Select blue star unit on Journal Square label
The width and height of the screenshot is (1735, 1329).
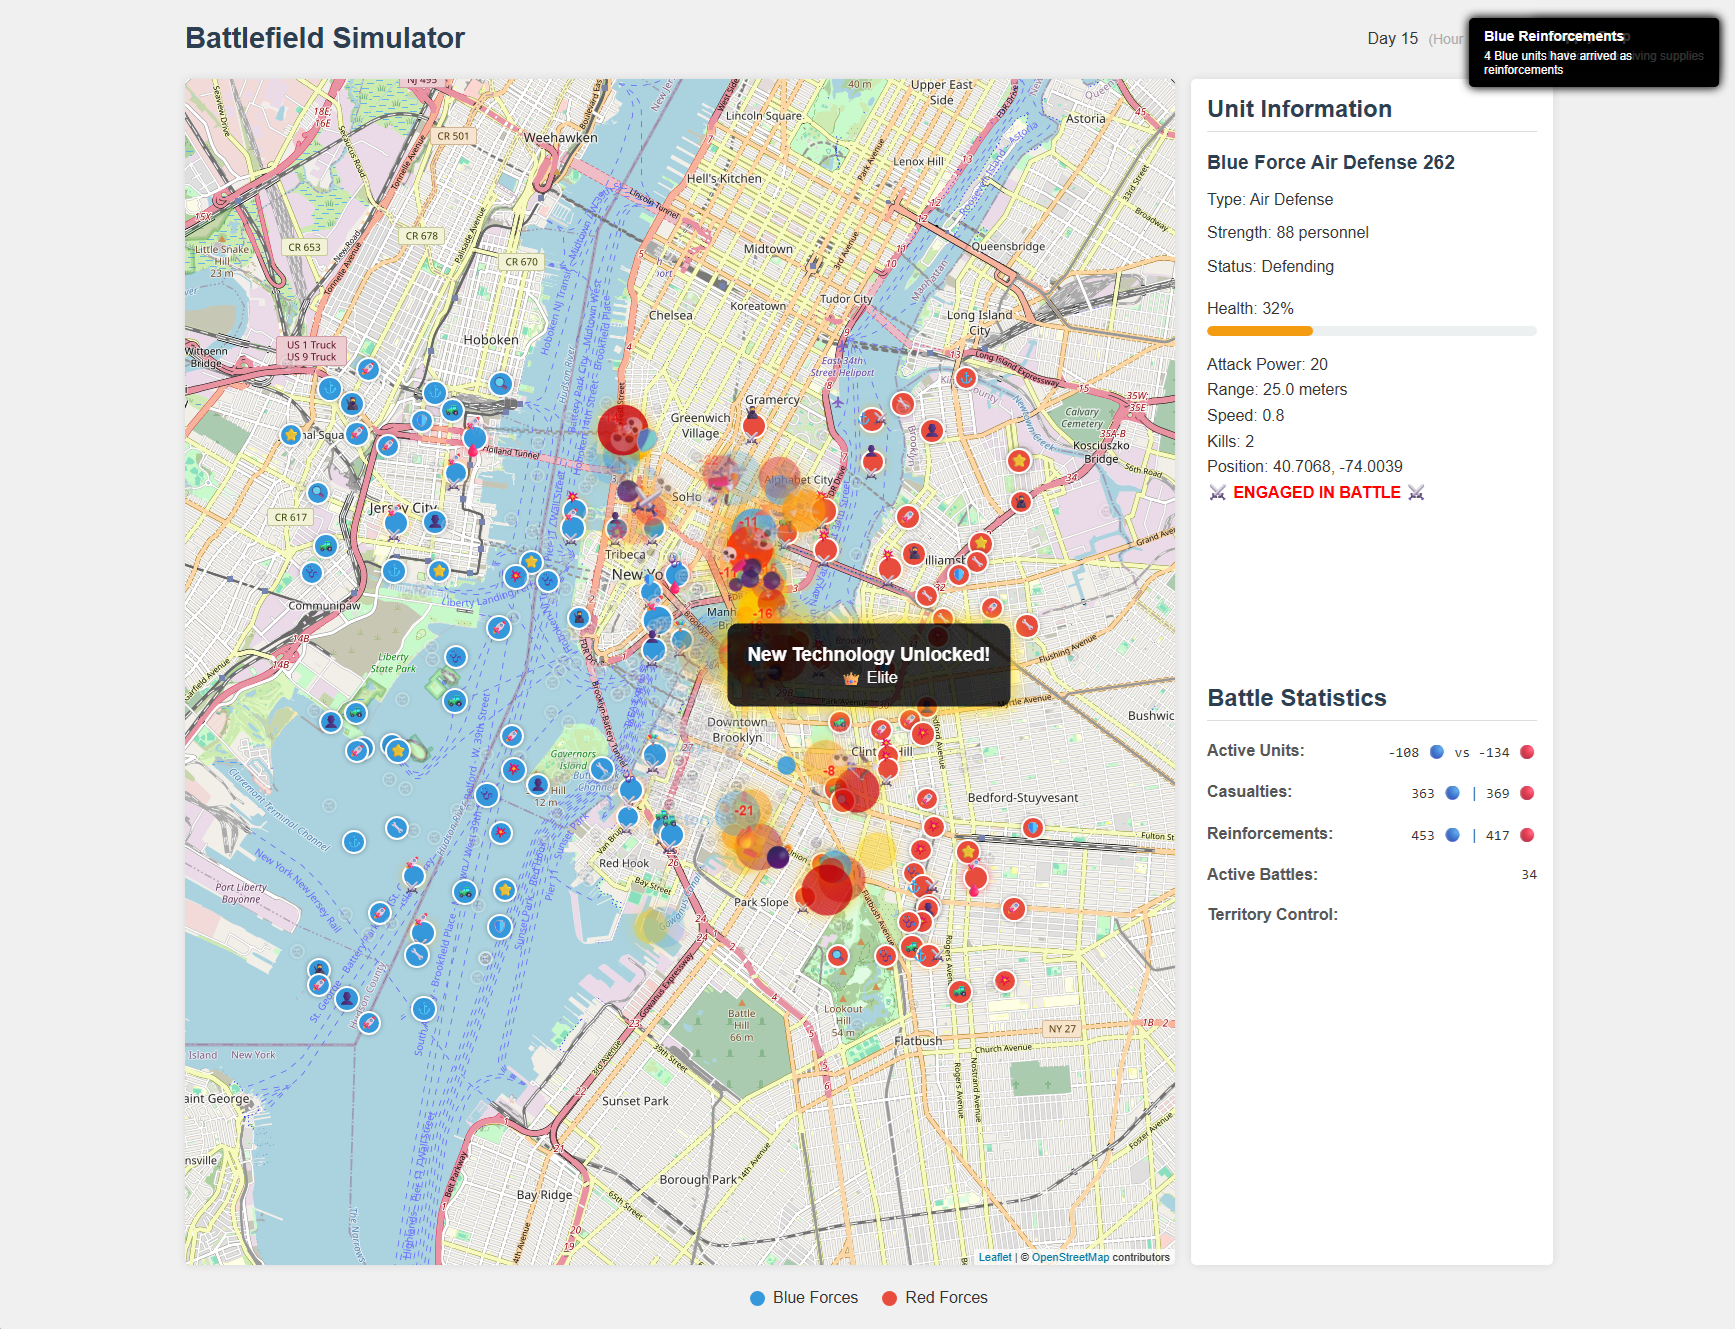point(291,434)
